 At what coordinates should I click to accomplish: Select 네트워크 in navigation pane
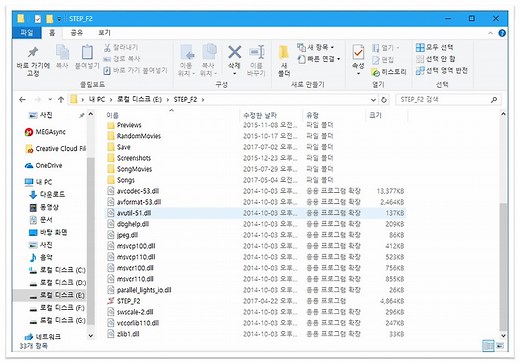(43, 337)
